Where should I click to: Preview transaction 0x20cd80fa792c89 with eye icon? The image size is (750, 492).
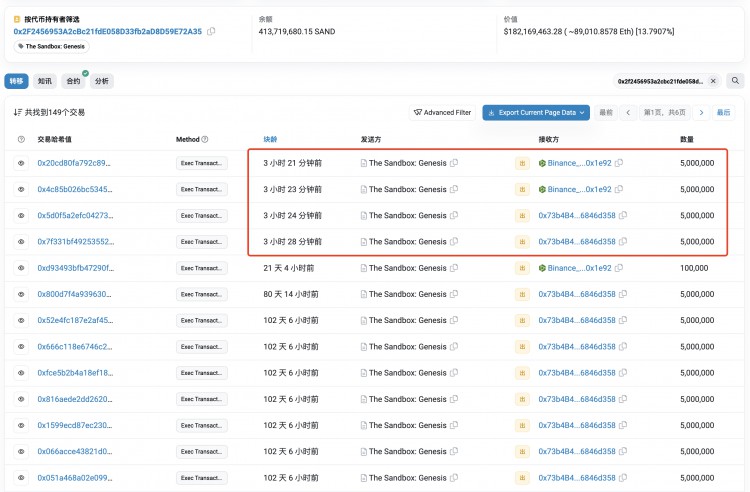click(21, 163)
